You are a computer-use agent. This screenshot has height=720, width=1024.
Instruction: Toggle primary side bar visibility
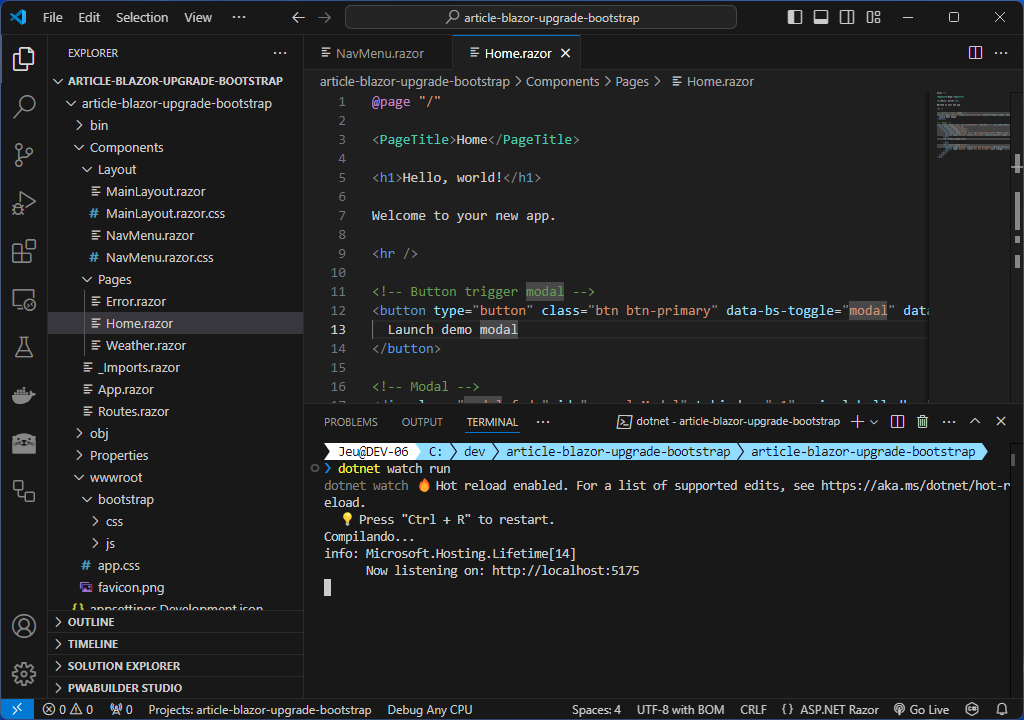(x=795, y=18)
